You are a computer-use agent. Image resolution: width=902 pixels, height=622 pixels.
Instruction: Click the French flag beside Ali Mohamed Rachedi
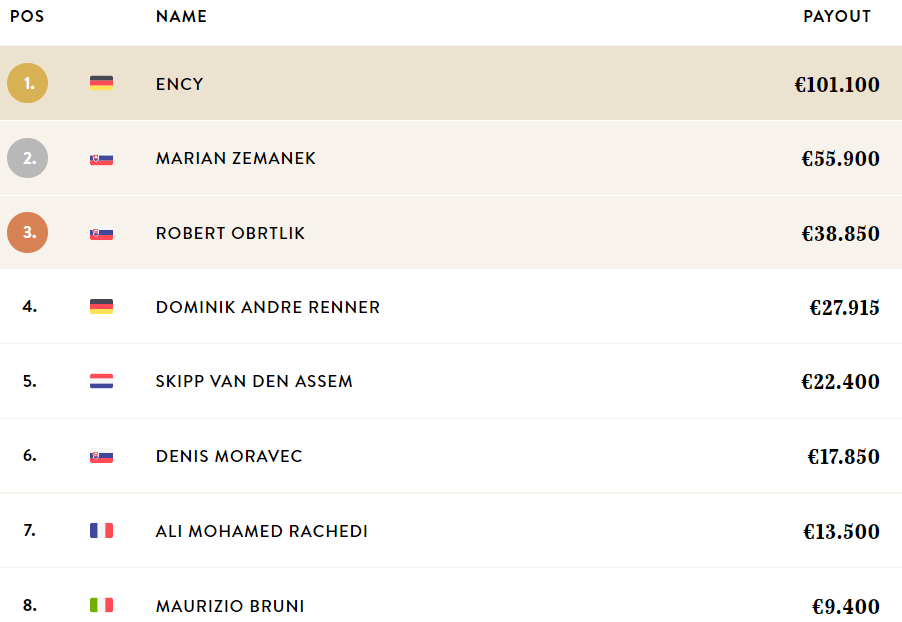tap(101, 531)
